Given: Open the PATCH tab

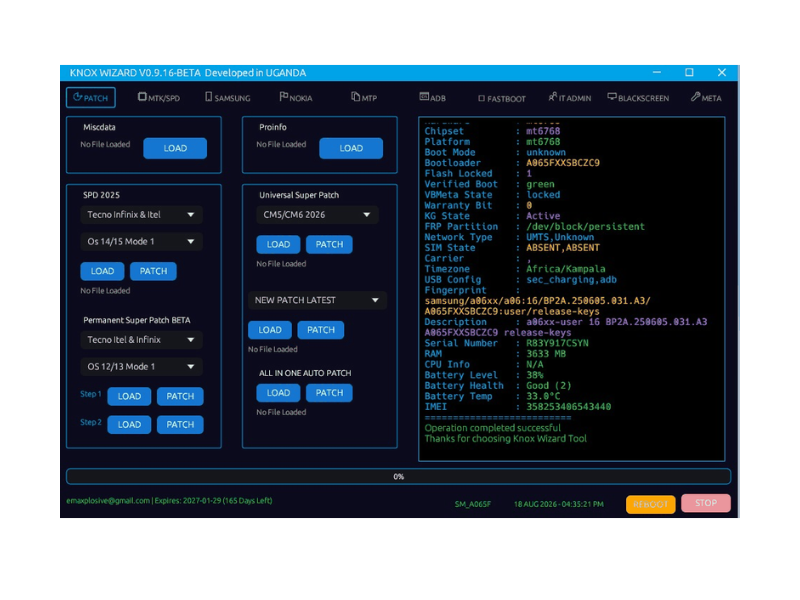Looking at the screenshot, I should pos(91,97).
